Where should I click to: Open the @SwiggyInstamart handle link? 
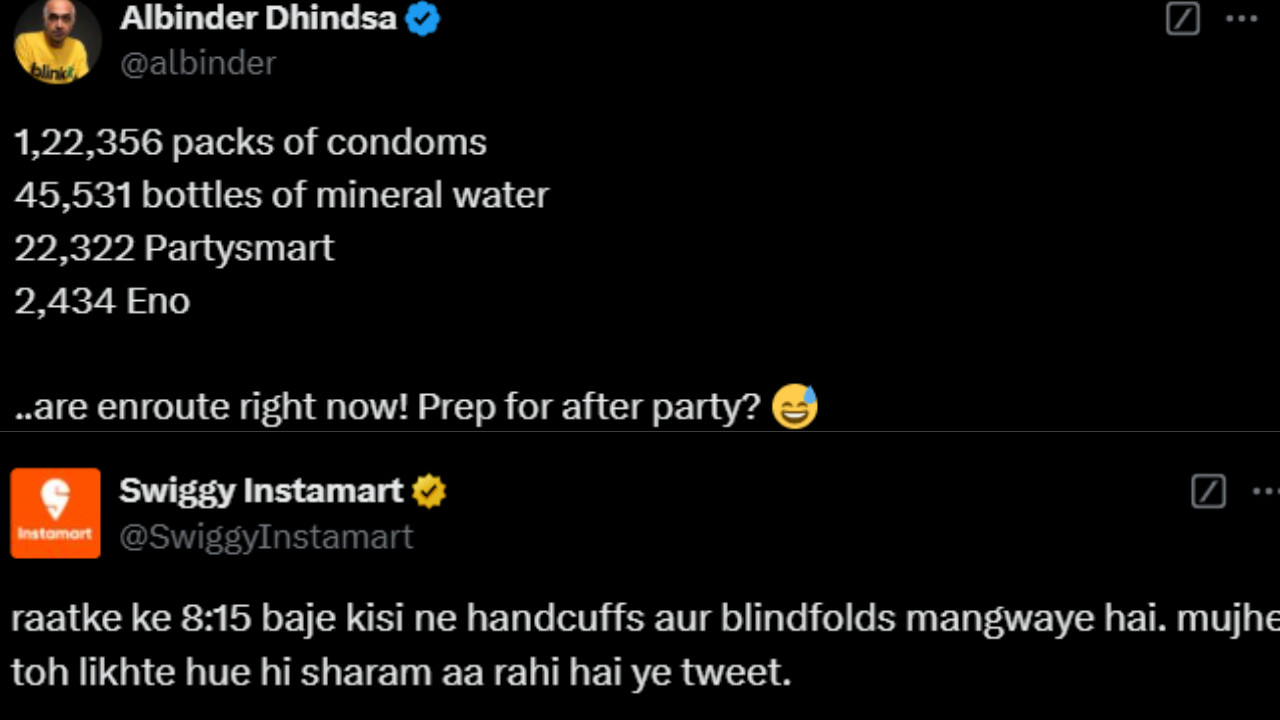(266, 537)
